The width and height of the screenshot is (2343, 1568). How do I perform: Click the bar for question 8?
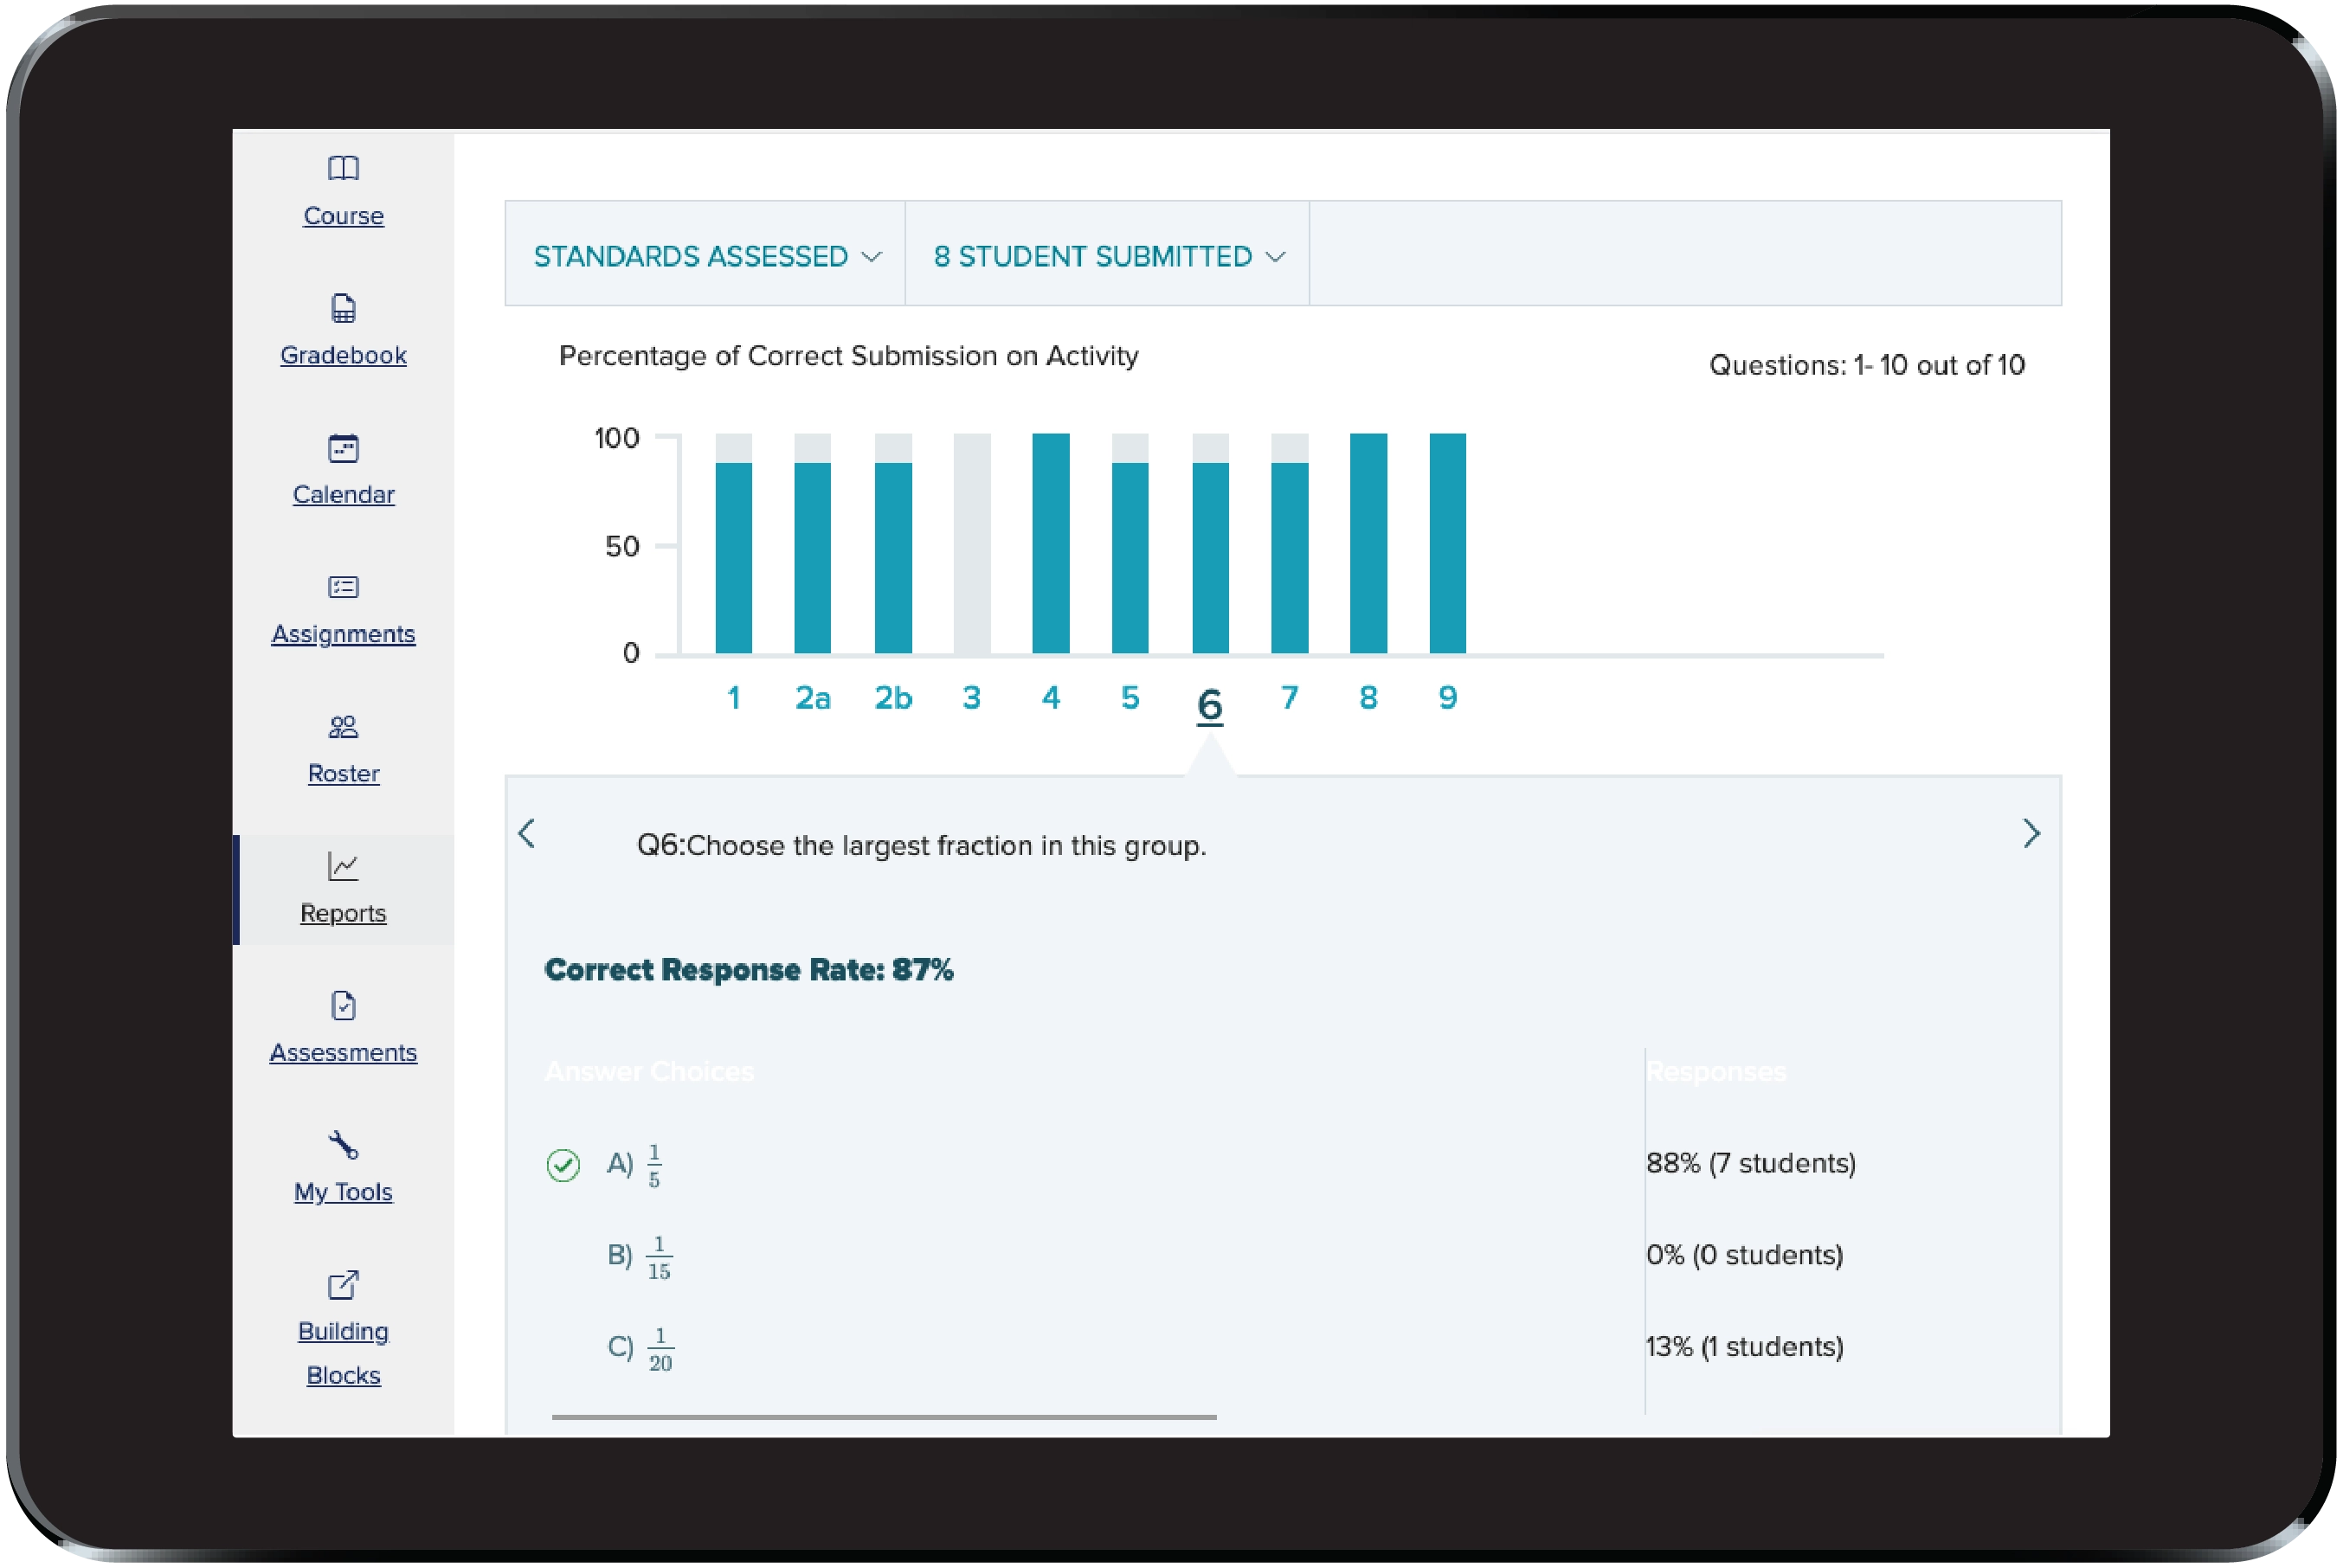1368,543
